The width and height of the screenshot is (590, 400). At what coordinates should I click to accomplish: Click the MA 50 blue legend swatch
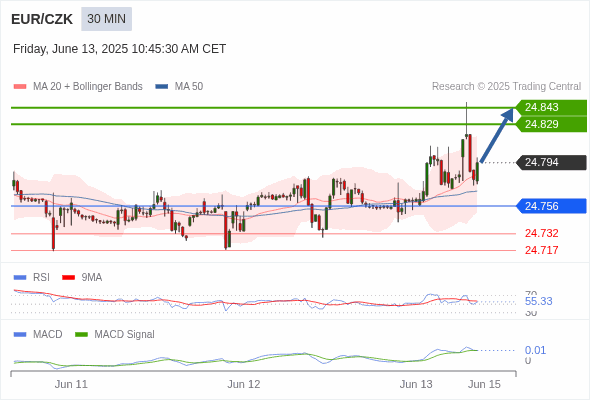pyautogui.click(x=161, y=87)
